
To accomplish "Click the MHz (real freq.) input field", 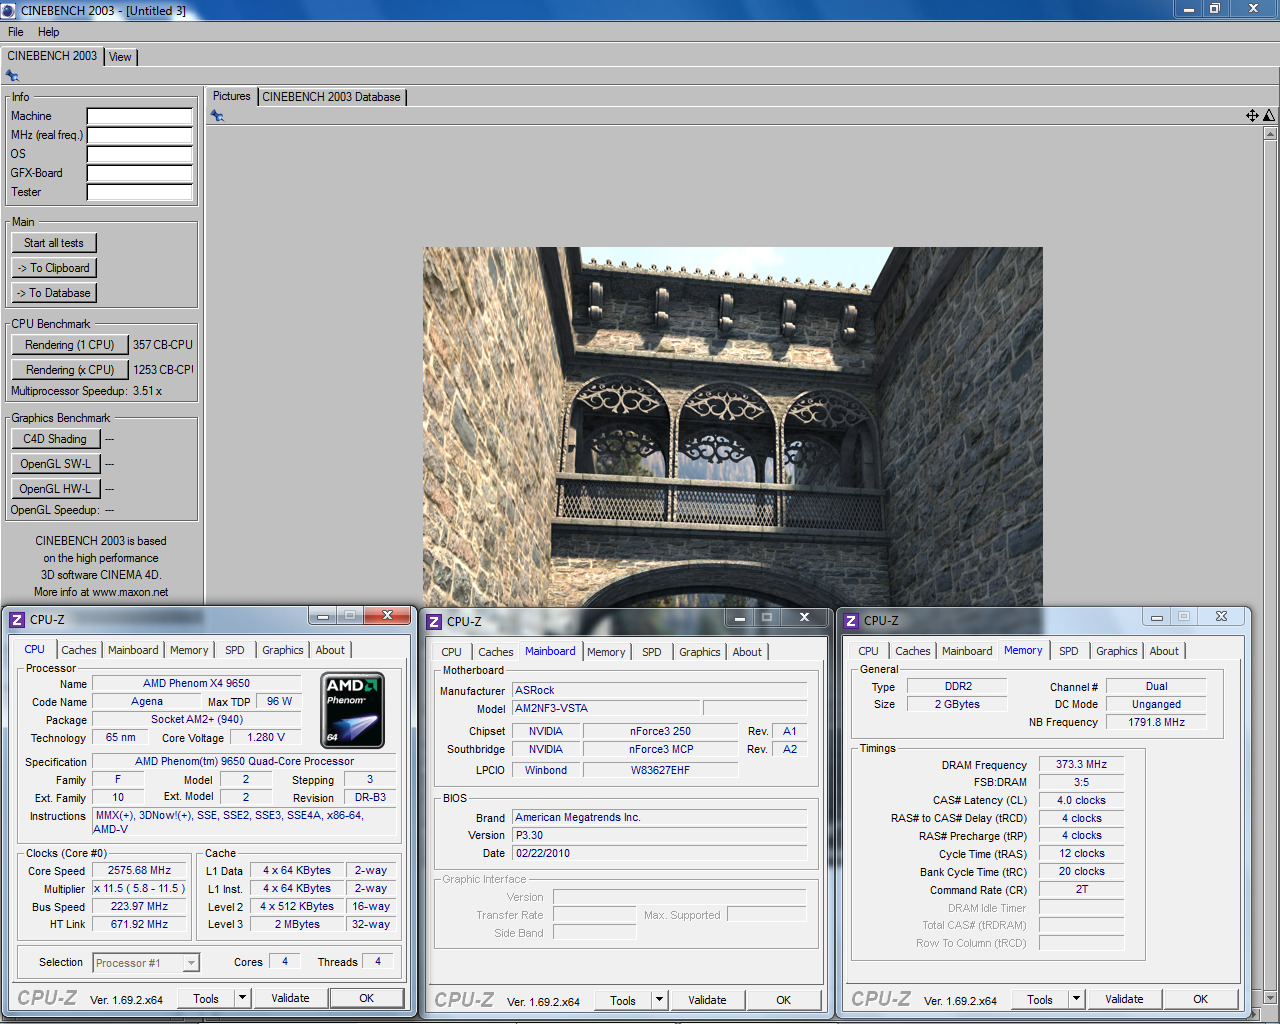I will click(139, 135).
